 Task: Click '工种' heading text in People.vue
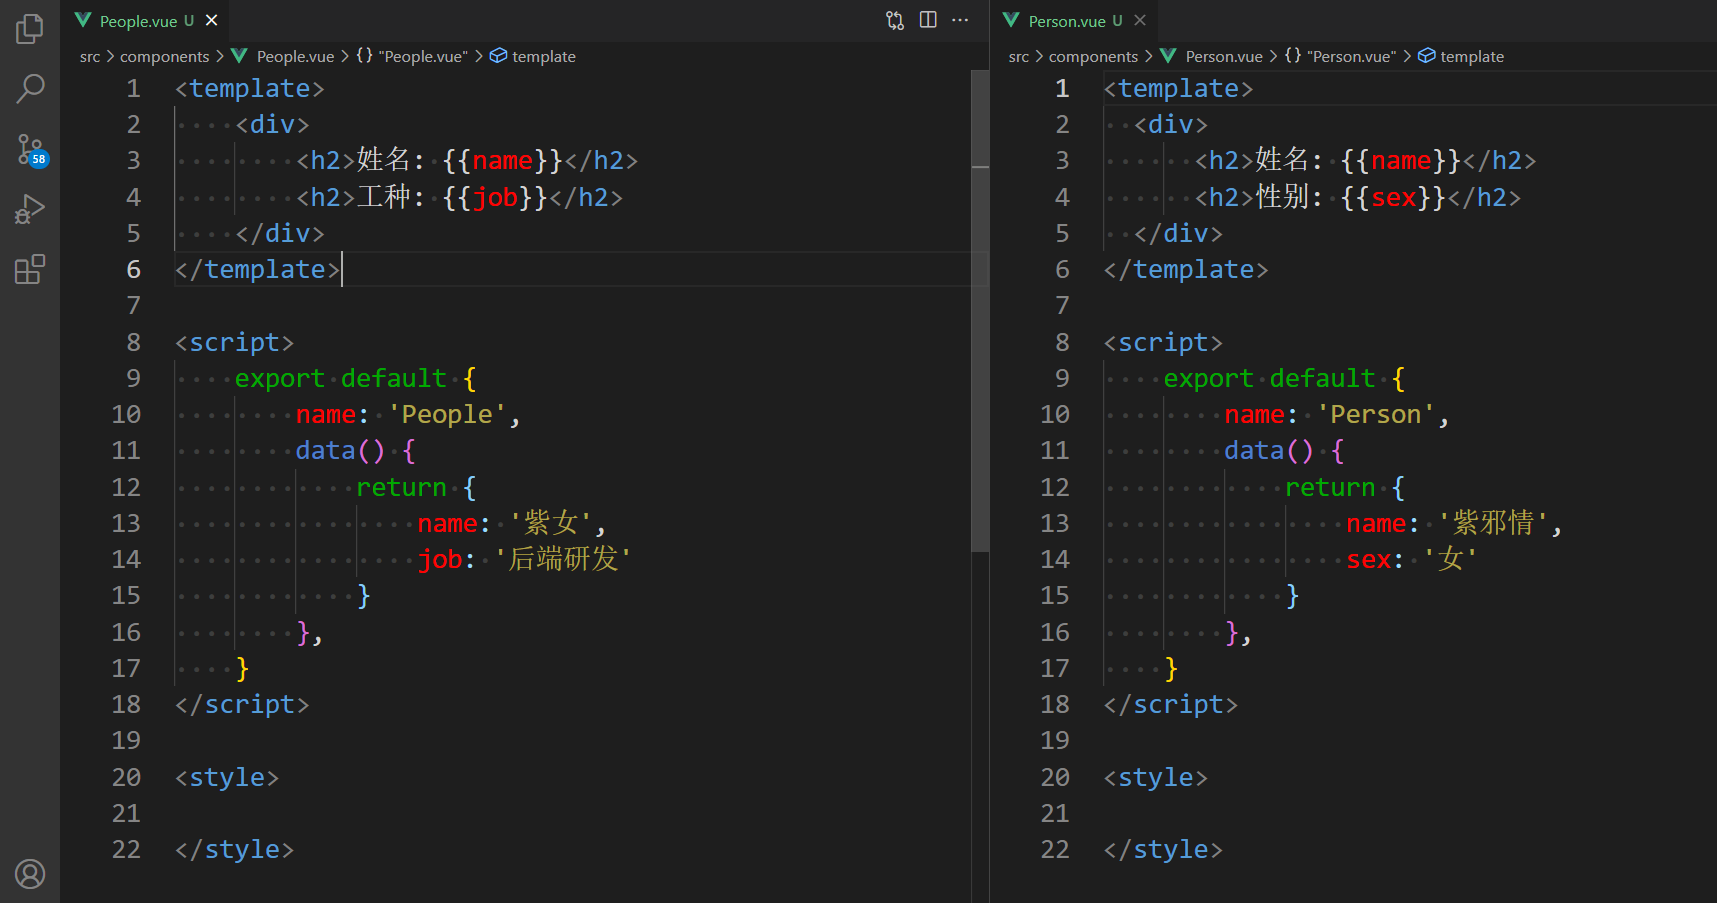(x=384, y=198)
